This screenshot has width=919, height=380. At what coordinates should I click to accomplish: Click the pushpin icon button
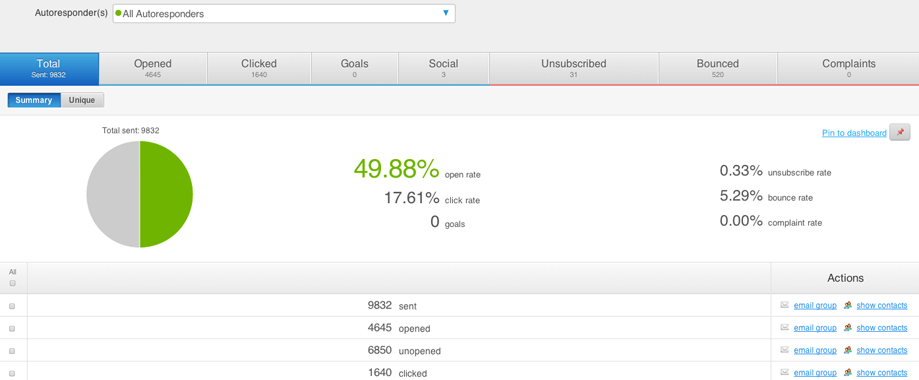click(x=900, y=133)
